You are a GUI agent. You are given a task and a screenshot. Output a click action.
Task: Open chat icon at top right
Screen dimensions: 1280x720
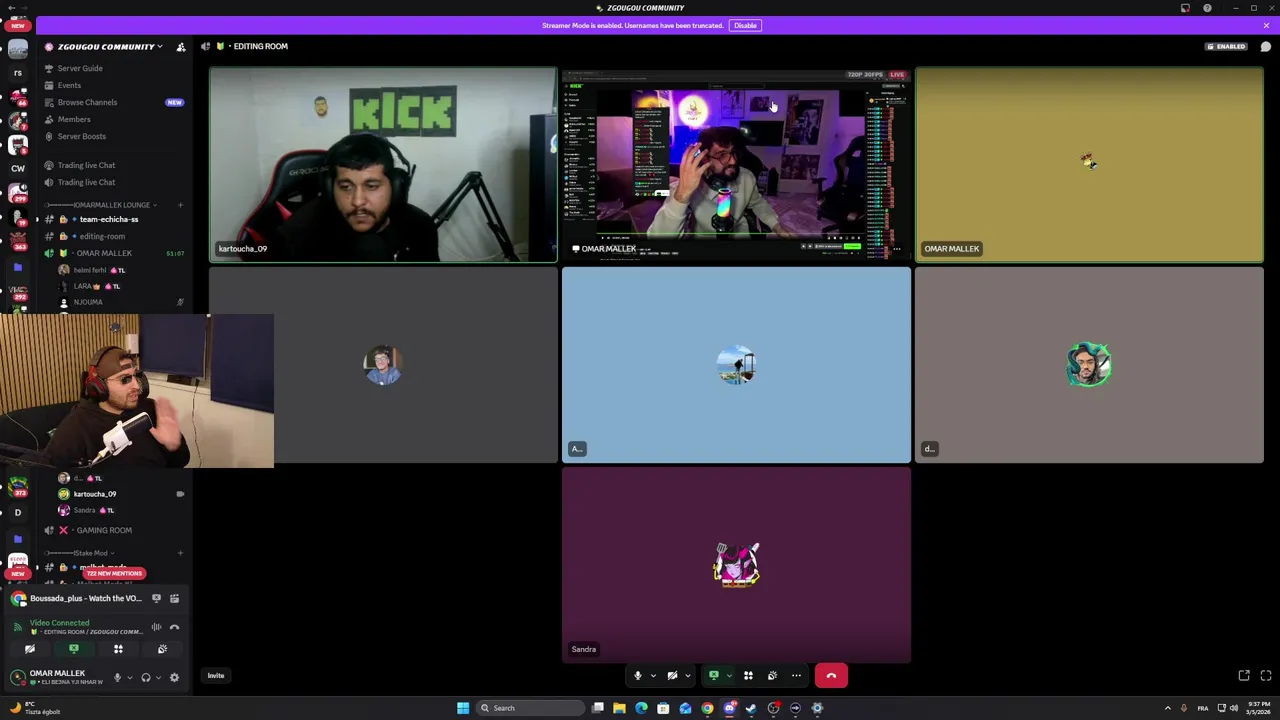pyautogui.click(x=1266, y=46)
